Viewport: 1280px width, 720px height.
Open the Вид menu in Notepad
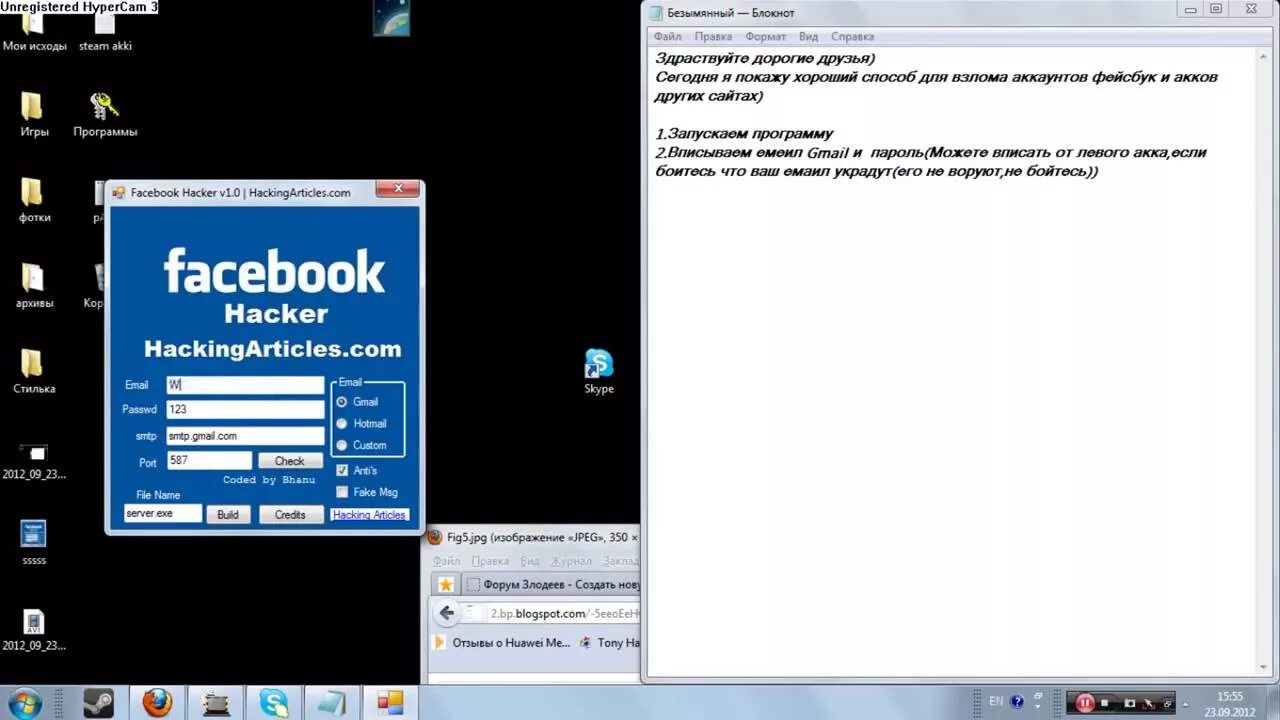(808, 37)
